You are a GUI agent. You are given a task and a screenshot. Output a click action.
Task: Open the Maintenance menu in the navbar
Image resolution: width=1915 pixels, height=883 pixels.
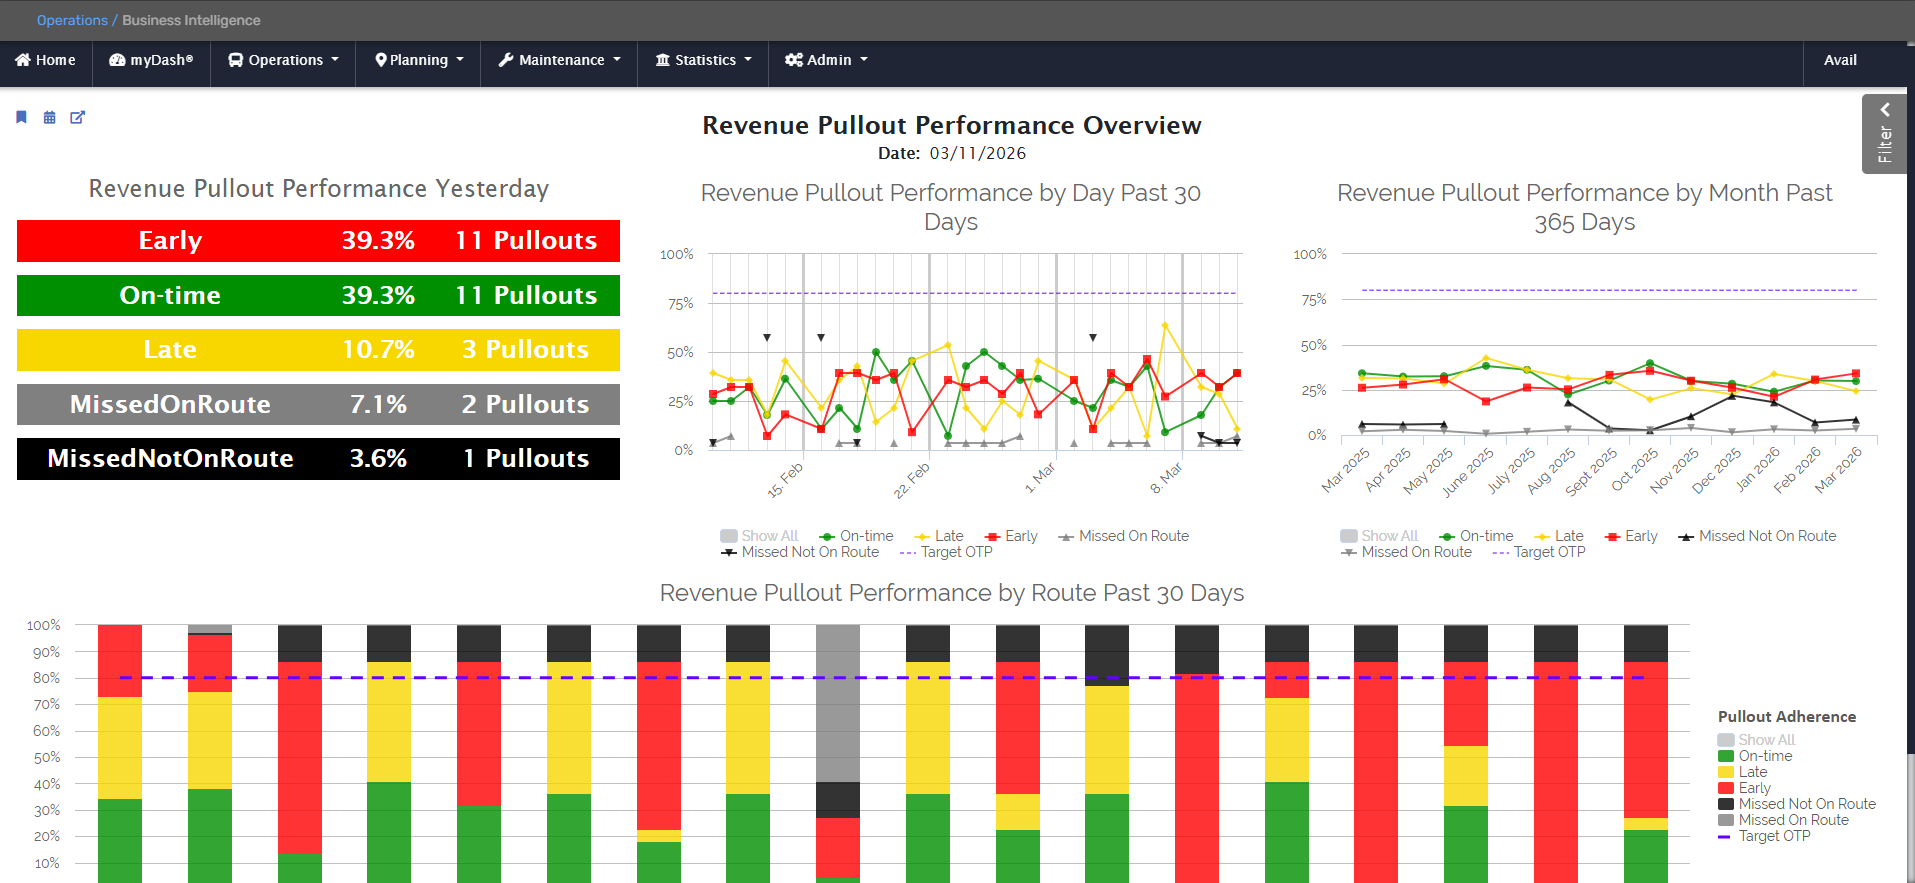coord(561,60)
